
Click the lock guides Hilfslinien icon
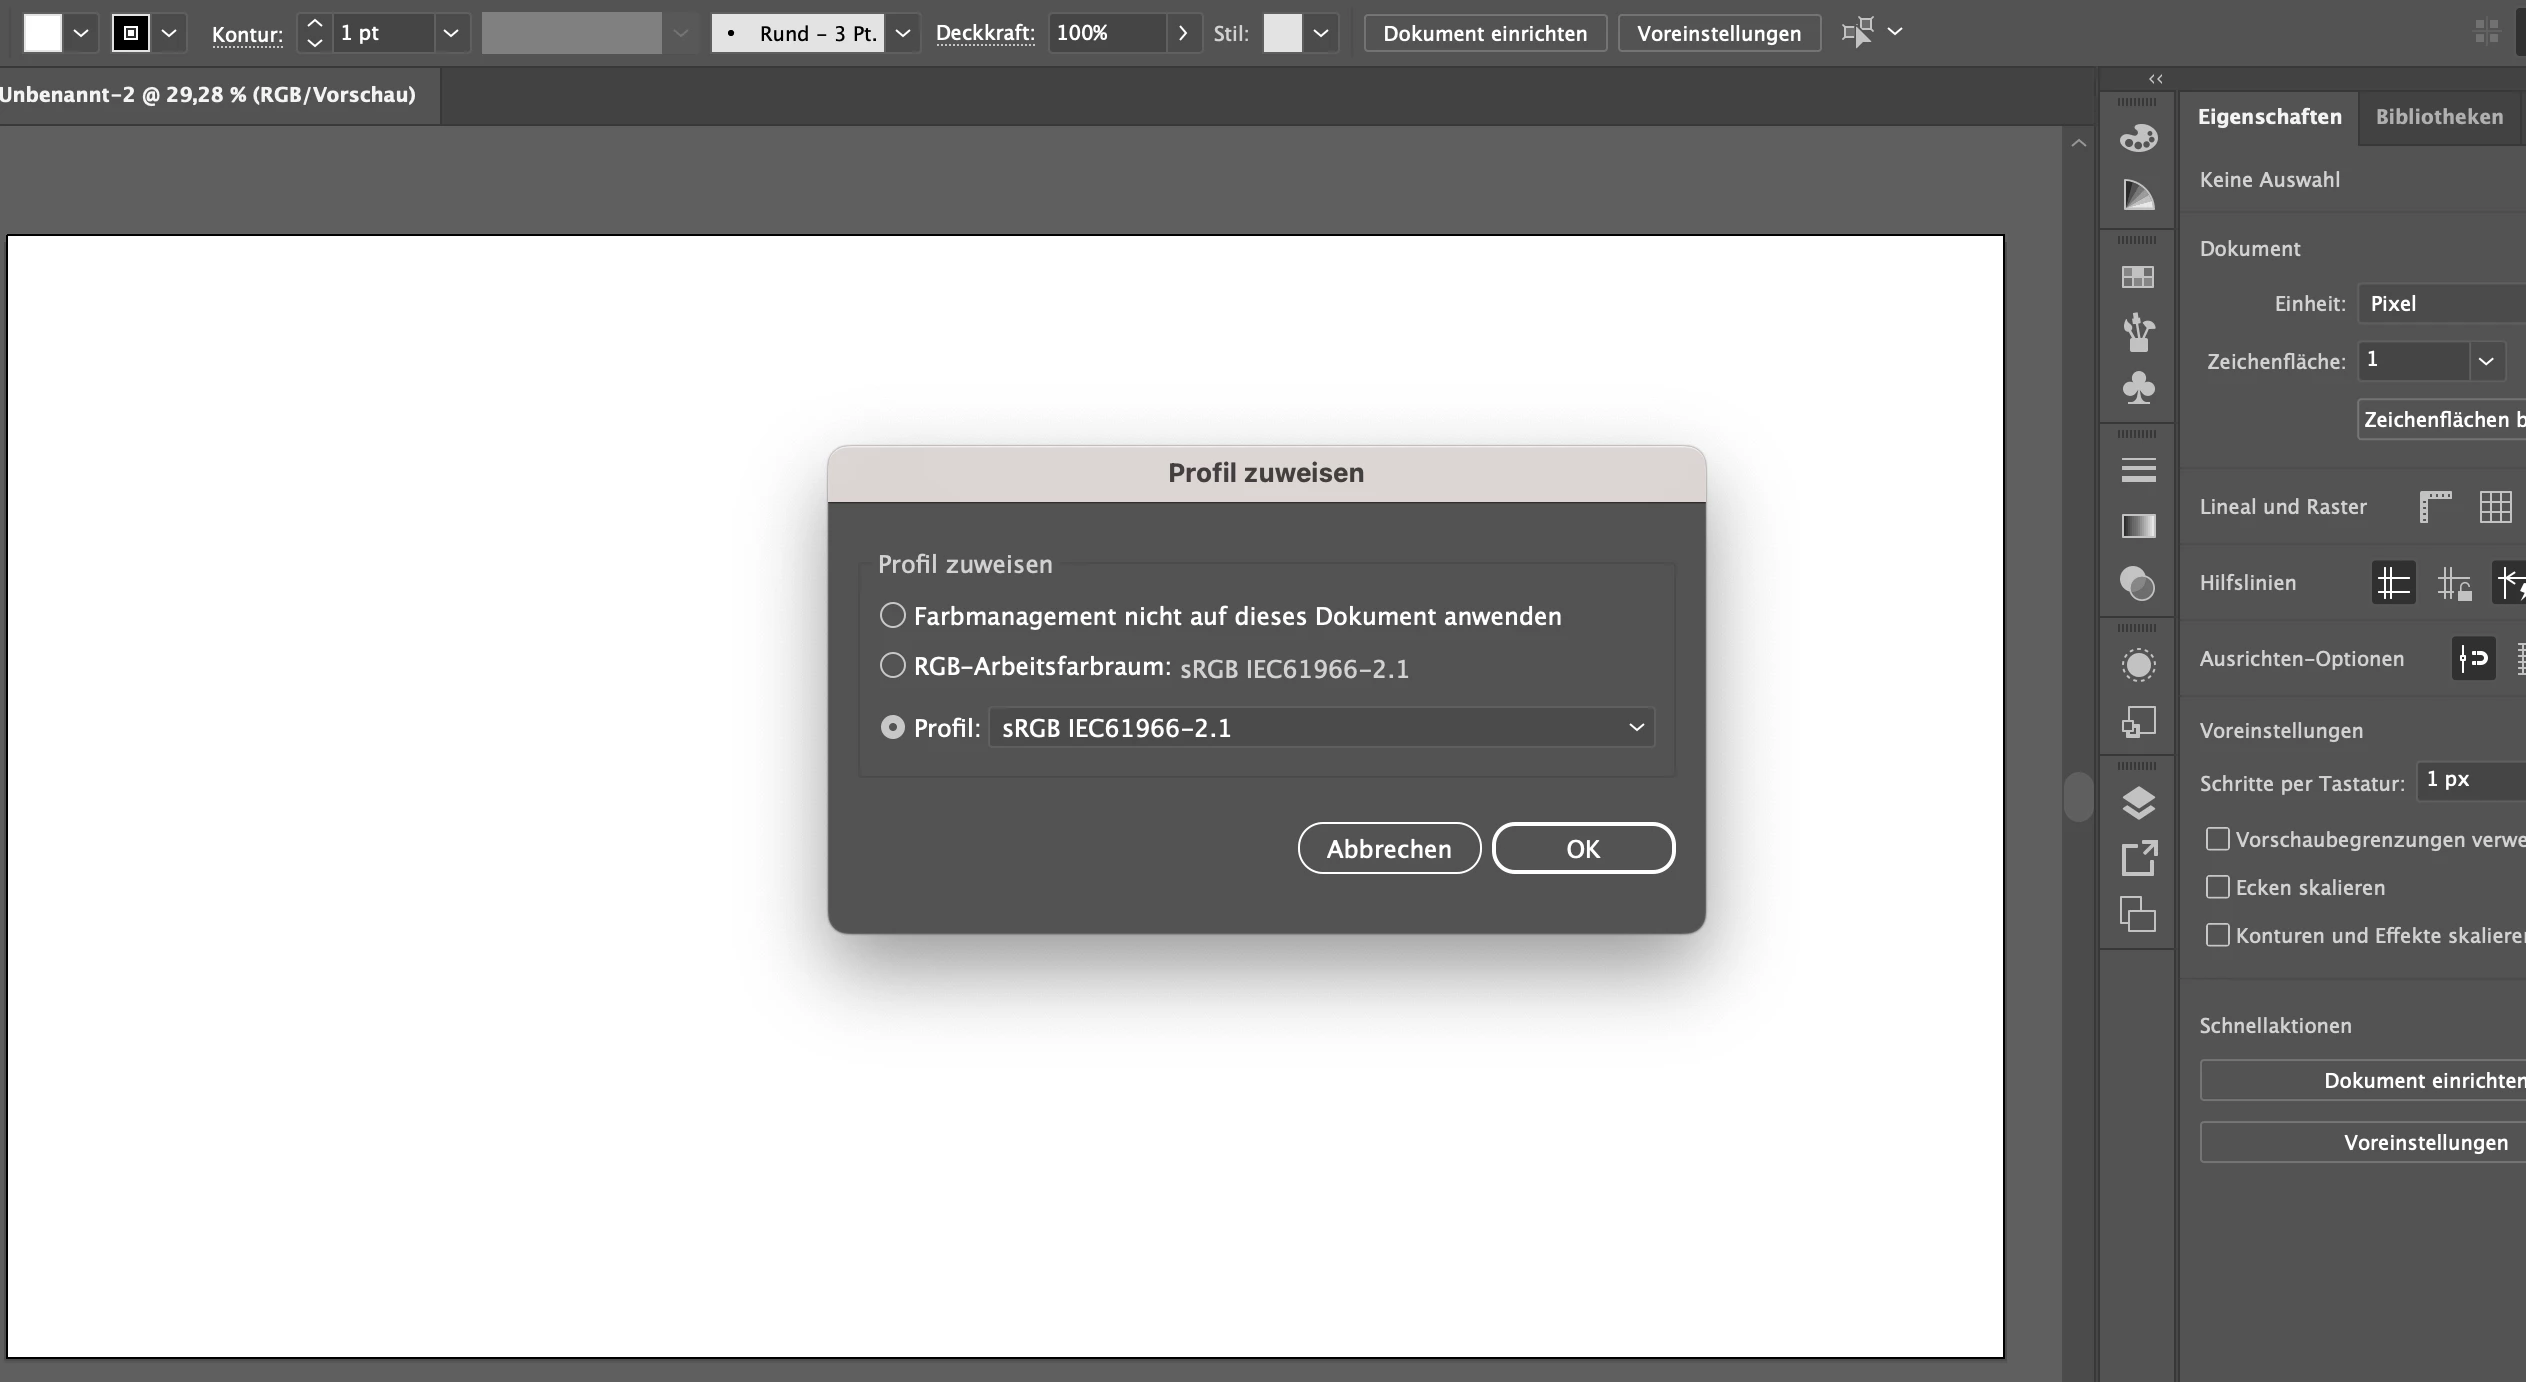[2454, 583]
